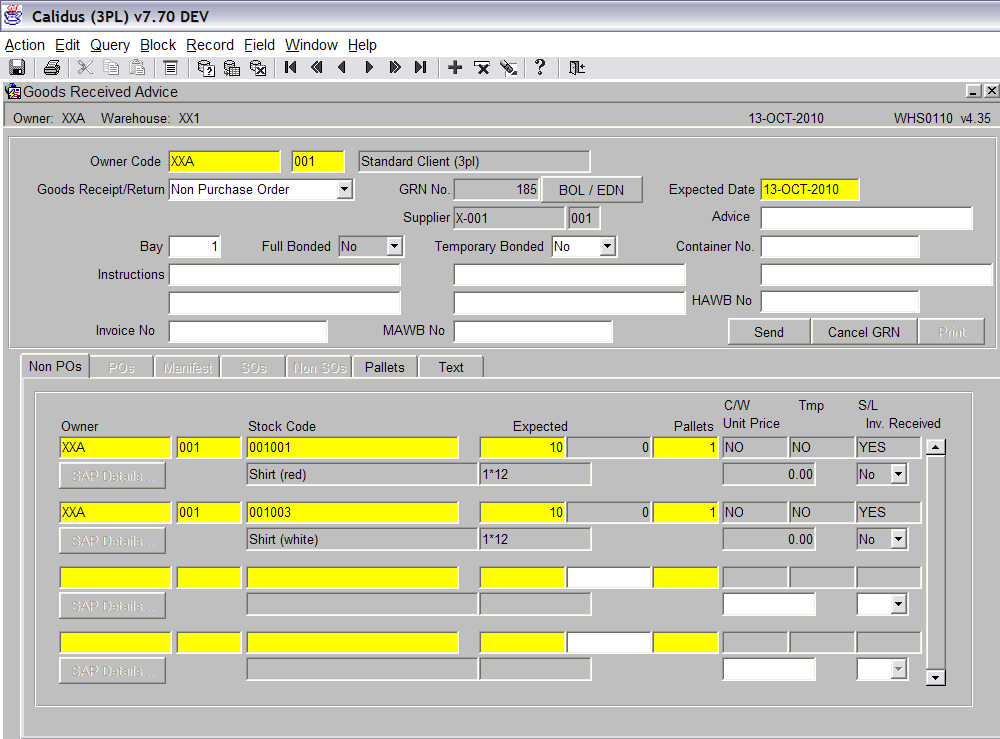Screen dimensions: 1000x739
Task: Click the Paste clipboard icon
Action: (137, 68)
